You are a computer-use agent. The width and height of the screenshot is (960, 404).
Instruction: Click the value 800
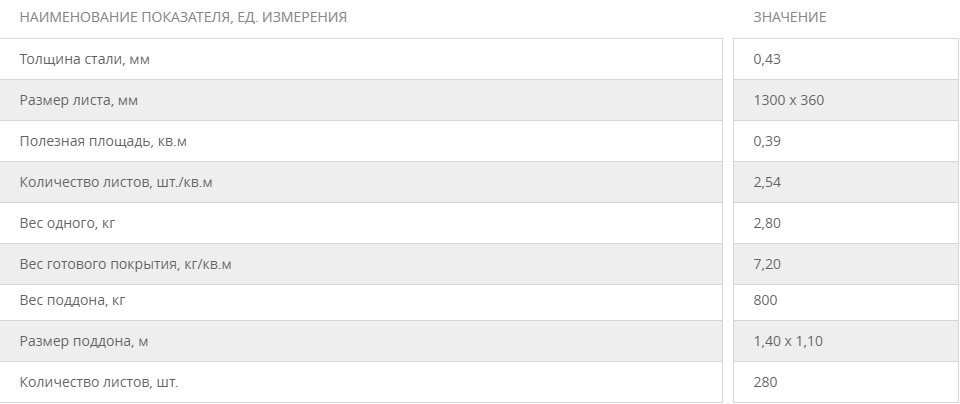pyautogui.click(x=765, y=301)
